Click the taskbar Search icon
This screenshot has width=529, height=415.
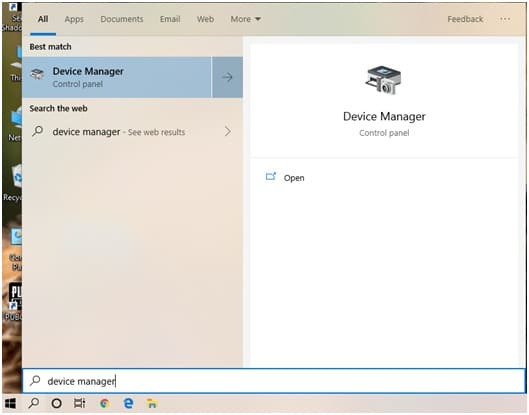pos(34,403)
